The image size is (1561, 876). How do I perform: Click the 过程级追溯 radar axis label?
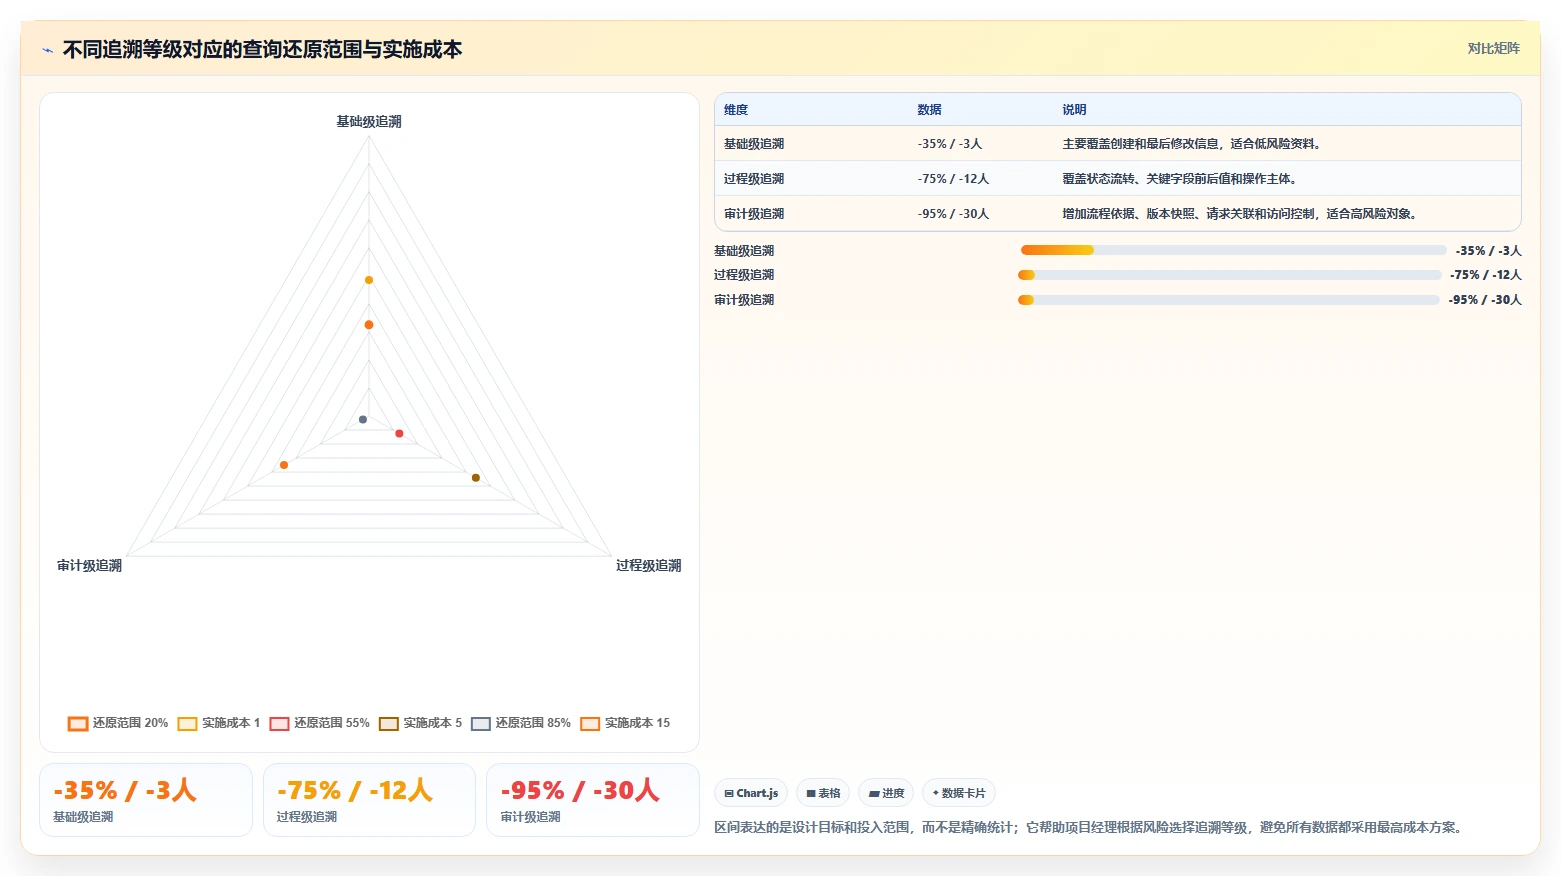[x=648, y=566]
